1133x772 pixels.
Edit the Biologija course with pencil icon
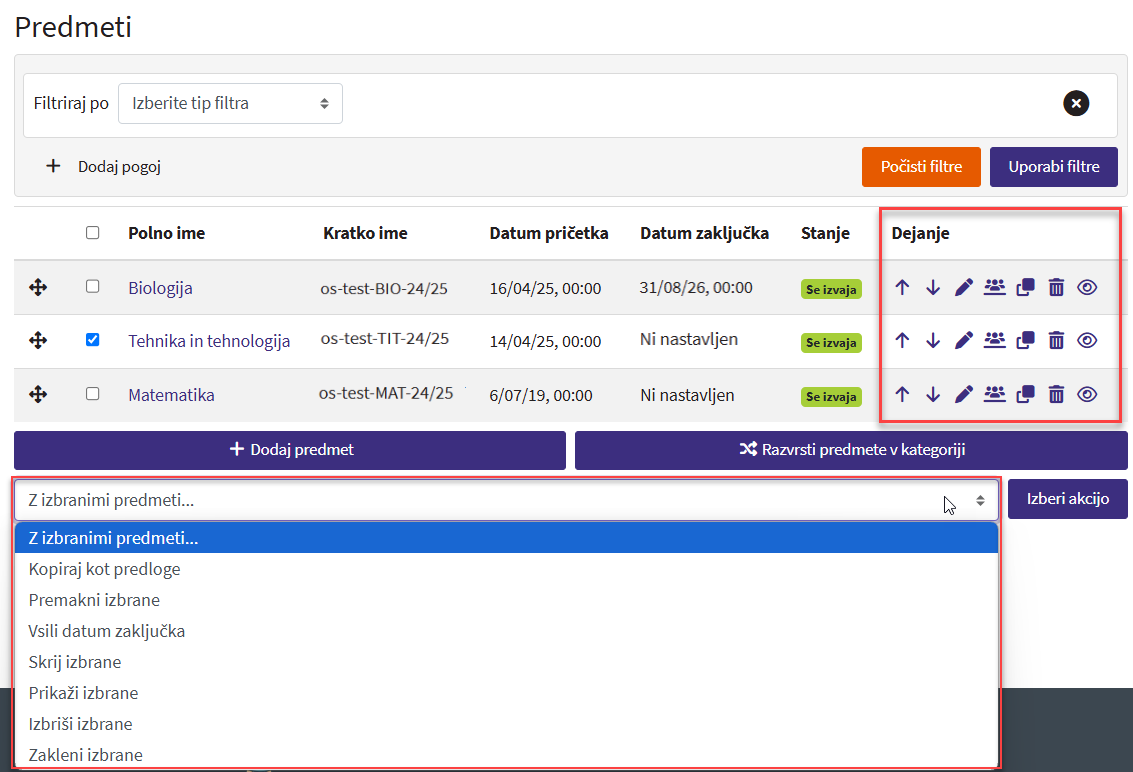click(x=963, y=288)
